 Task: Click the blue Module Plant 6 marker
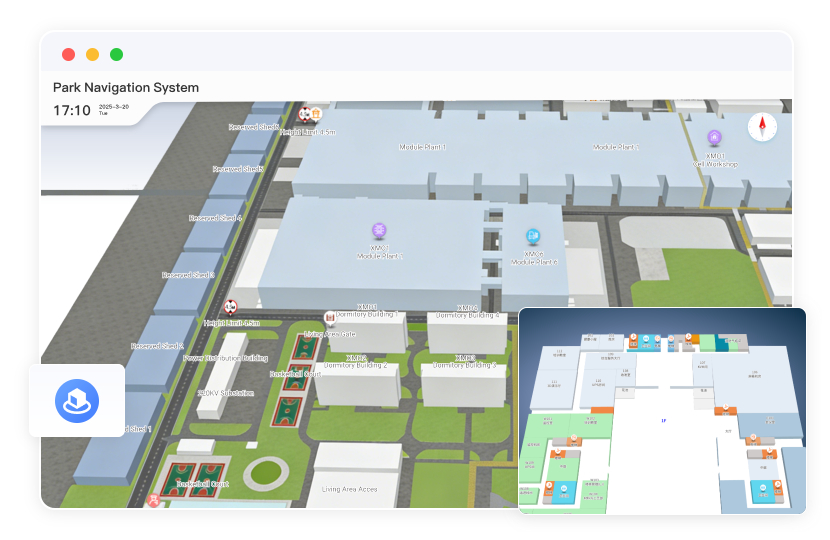(x=533, y=237)
